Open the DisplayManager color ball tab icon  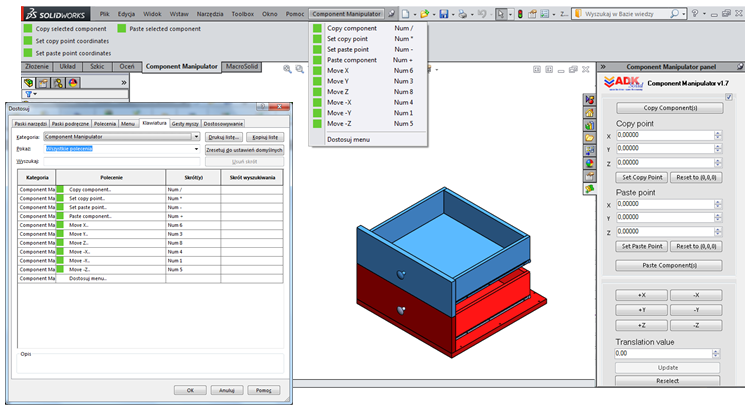tap(73, 83)
